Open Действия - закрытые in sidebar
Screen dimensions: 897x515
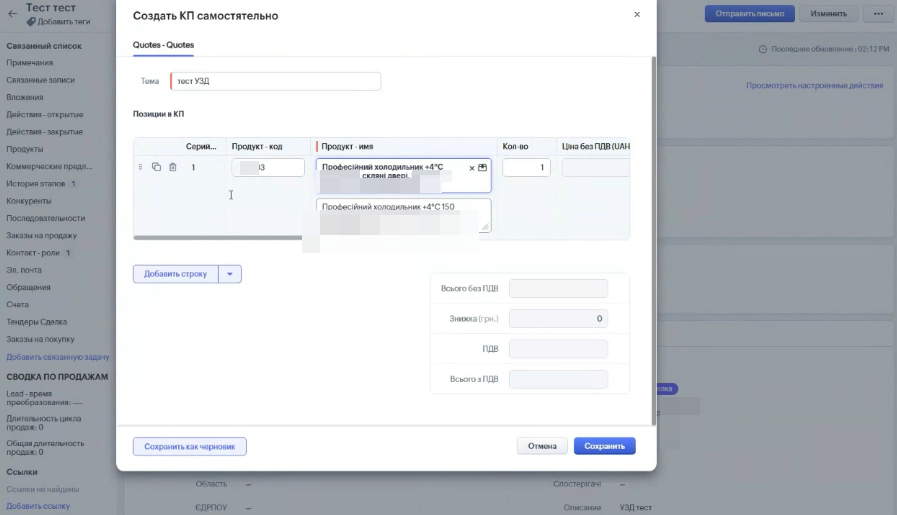click(45, 132)
